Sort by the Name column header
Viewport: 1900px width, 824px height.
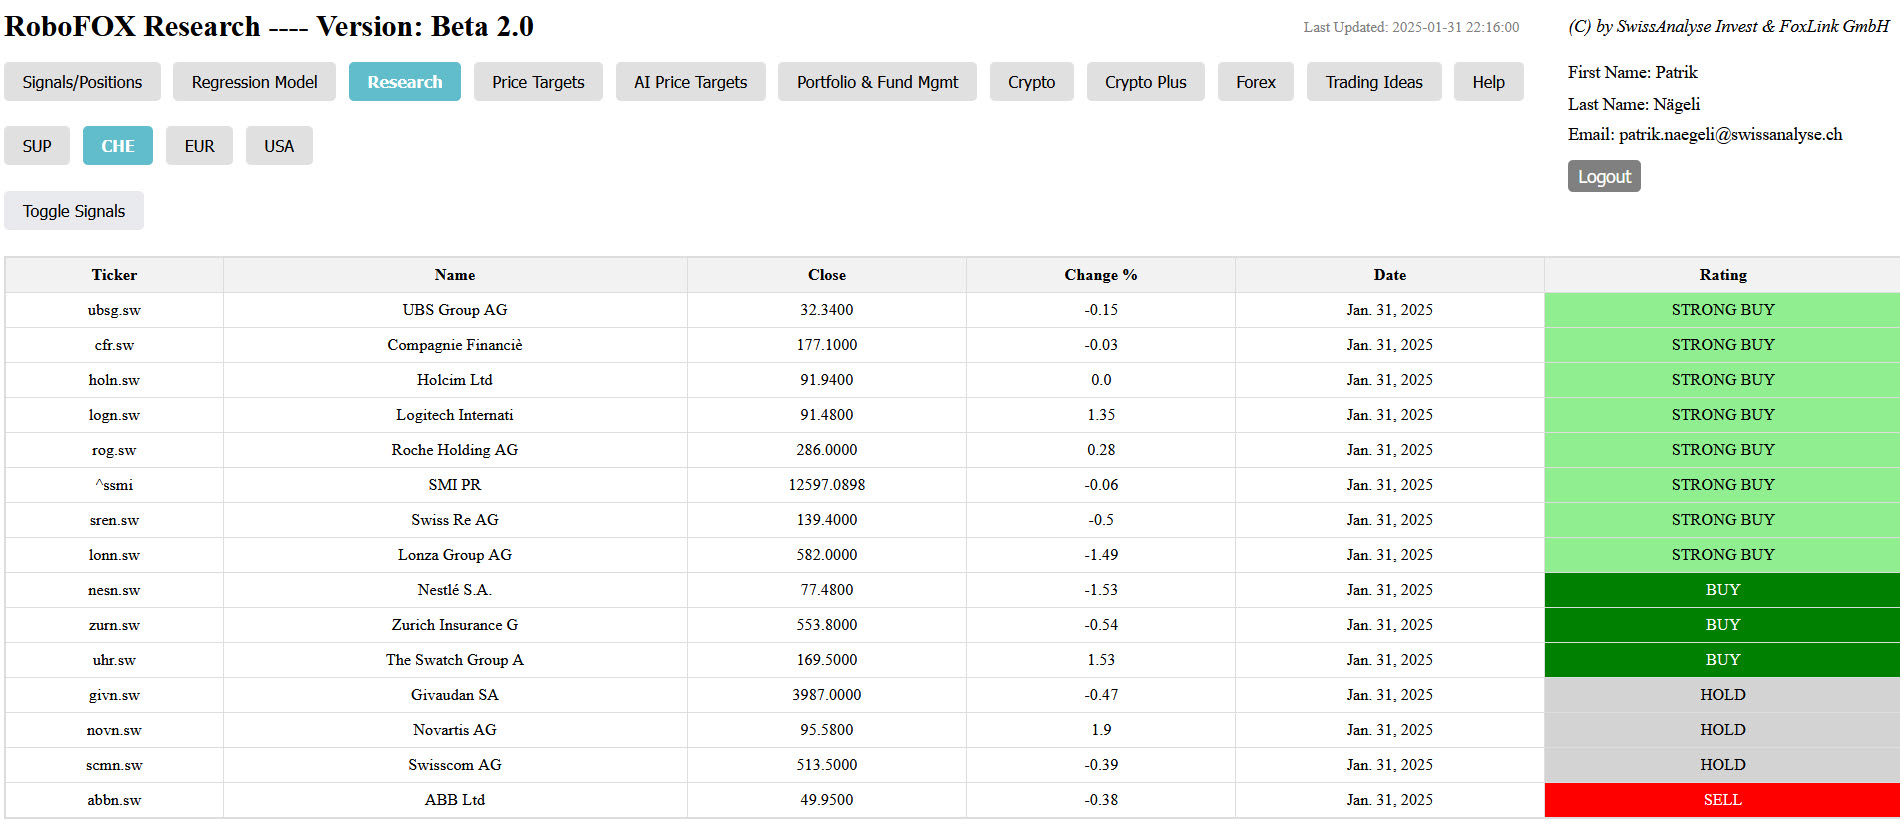point(455,275)
